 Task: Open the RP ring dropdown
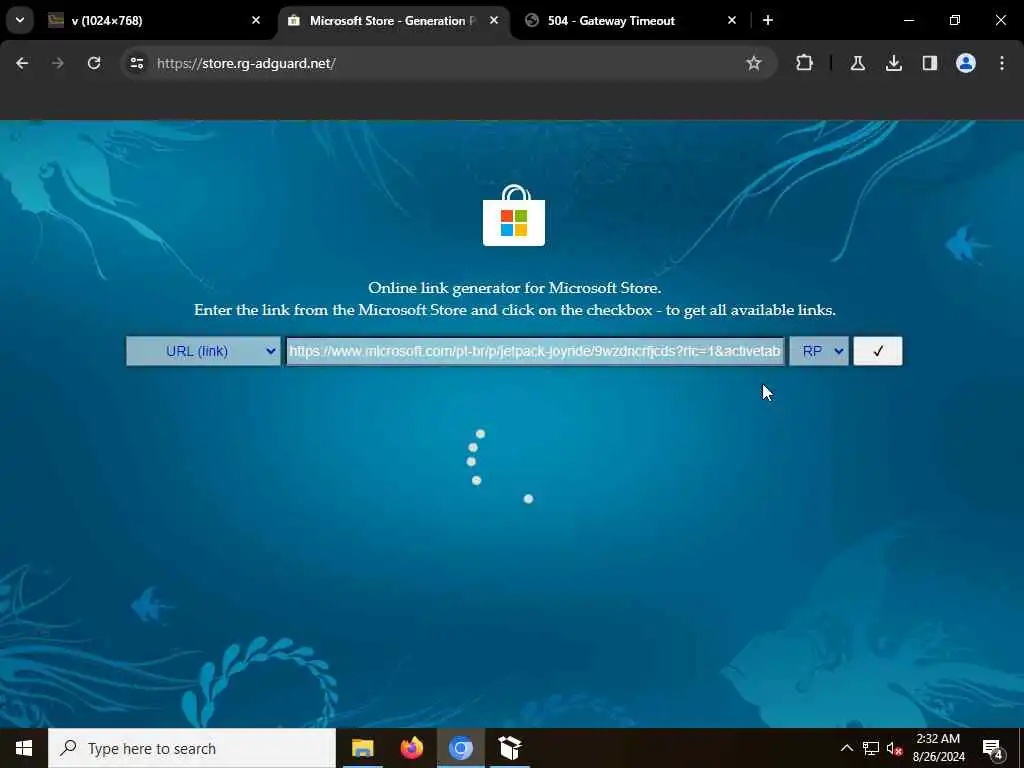click(819, 351)
